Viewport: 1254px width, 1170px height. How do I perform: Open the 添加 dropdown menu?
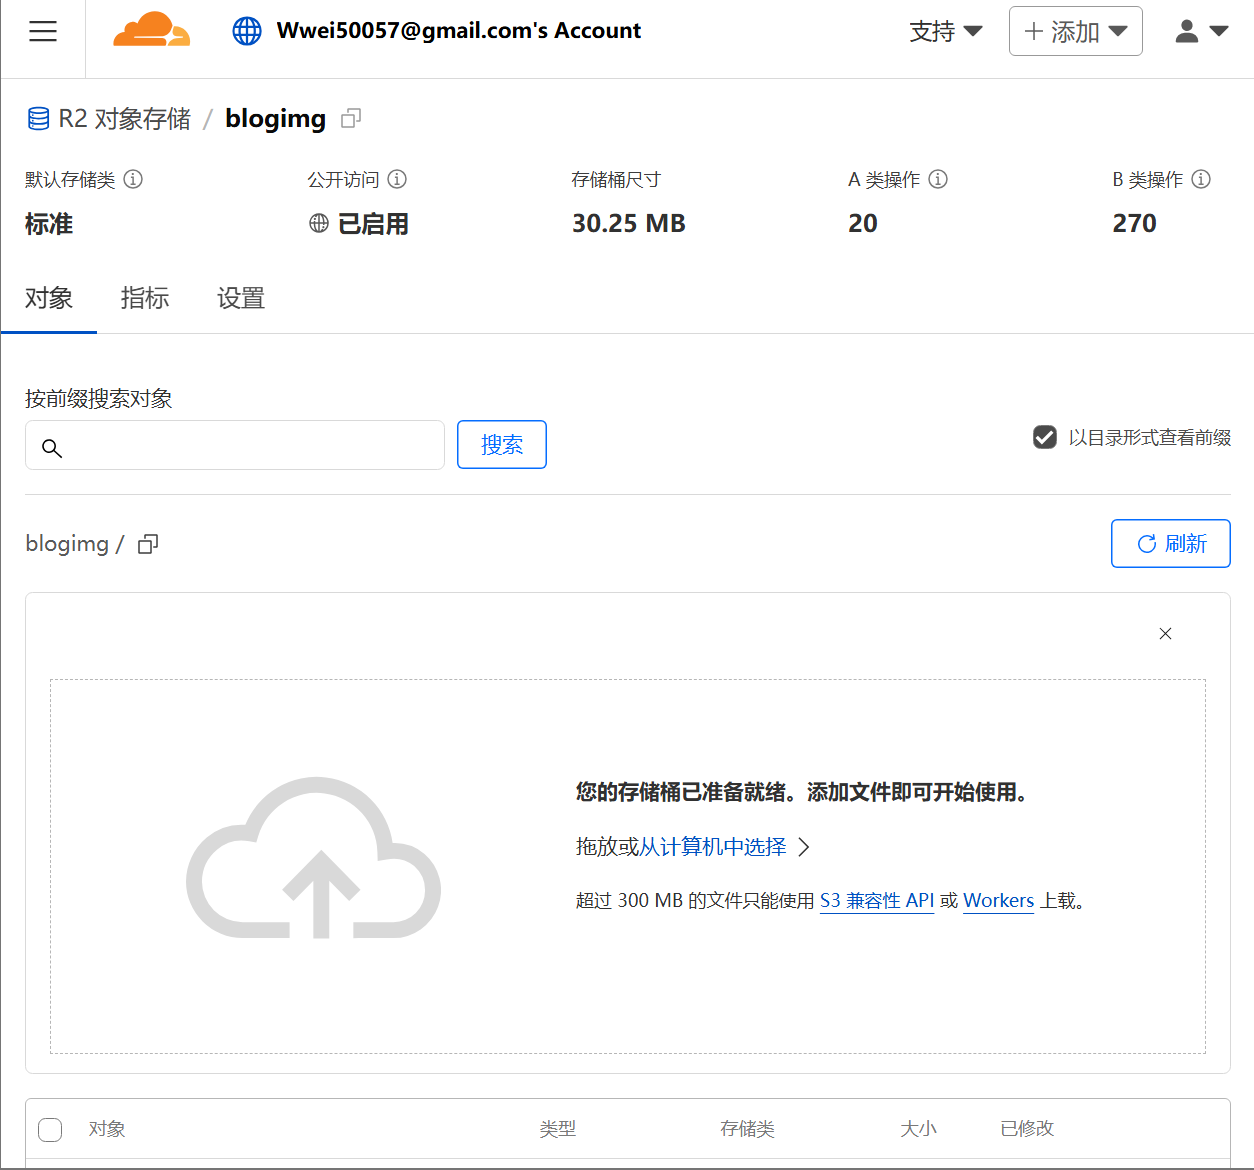tap(1075, 32)
